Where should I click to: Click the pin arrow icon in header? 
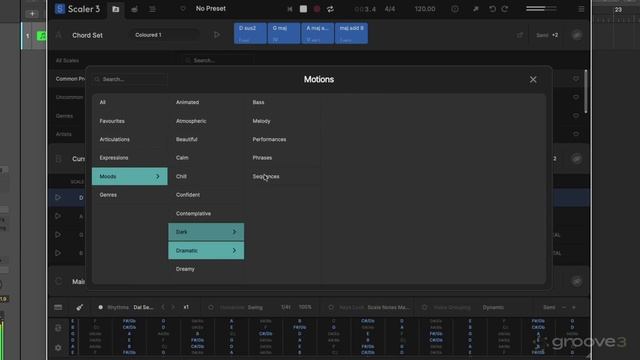click(476, 9)
